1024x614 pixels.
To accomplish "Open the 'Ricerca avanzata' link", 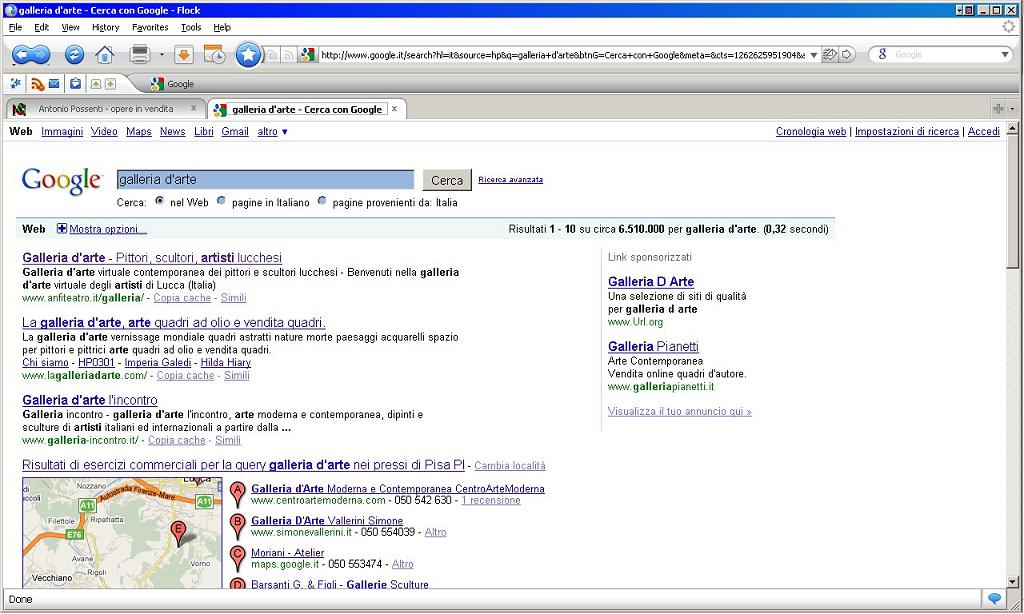I will (511, 180).
